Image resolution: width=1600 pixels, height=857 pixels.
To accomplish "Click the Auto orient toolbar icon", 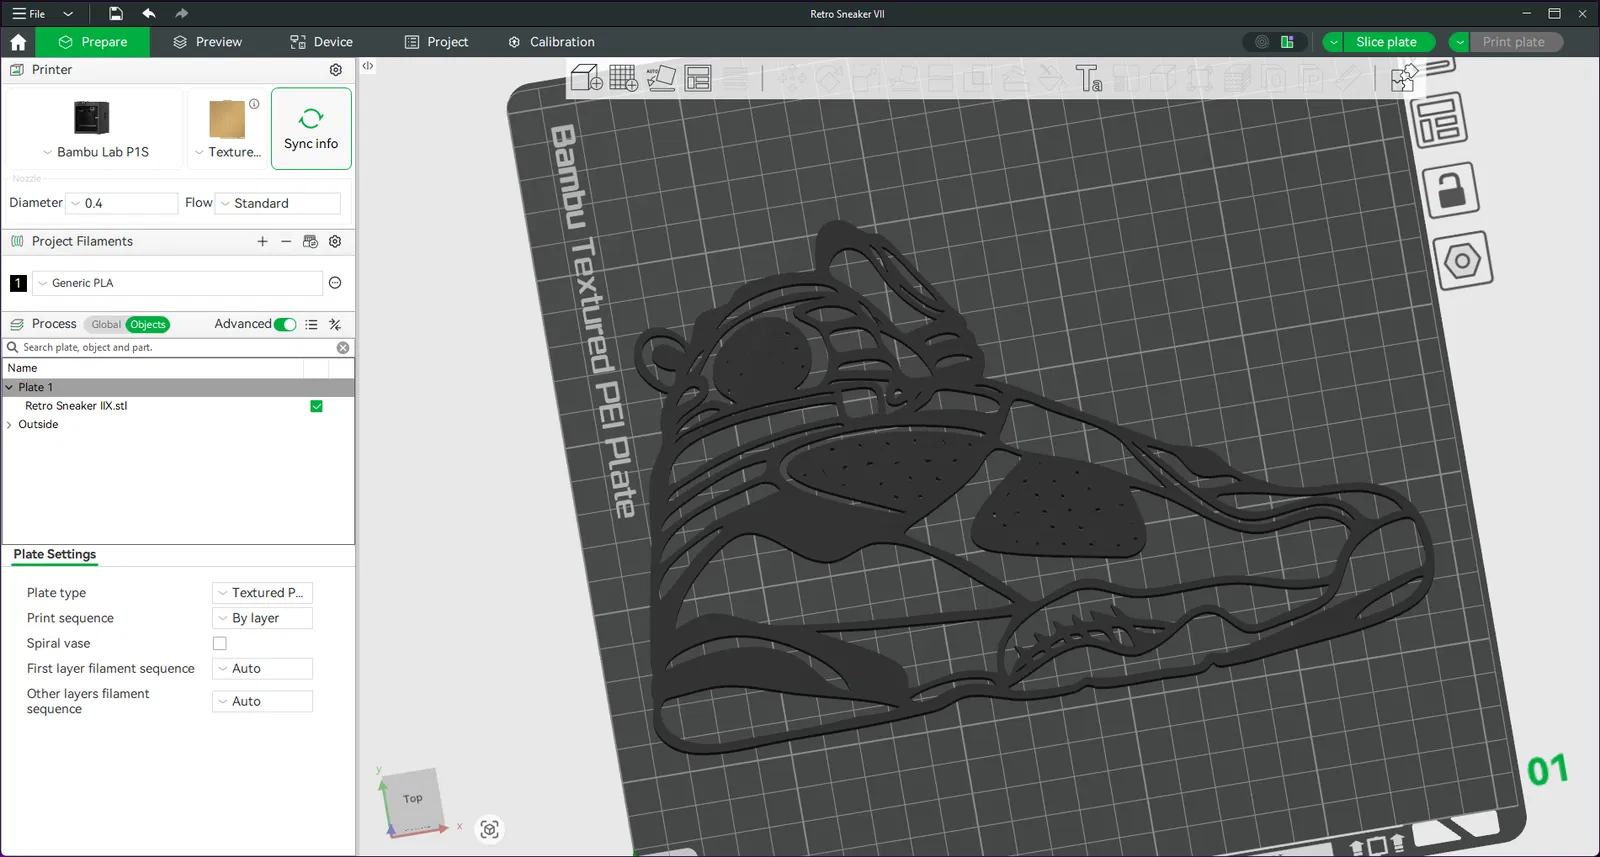I will click(661, 78).
